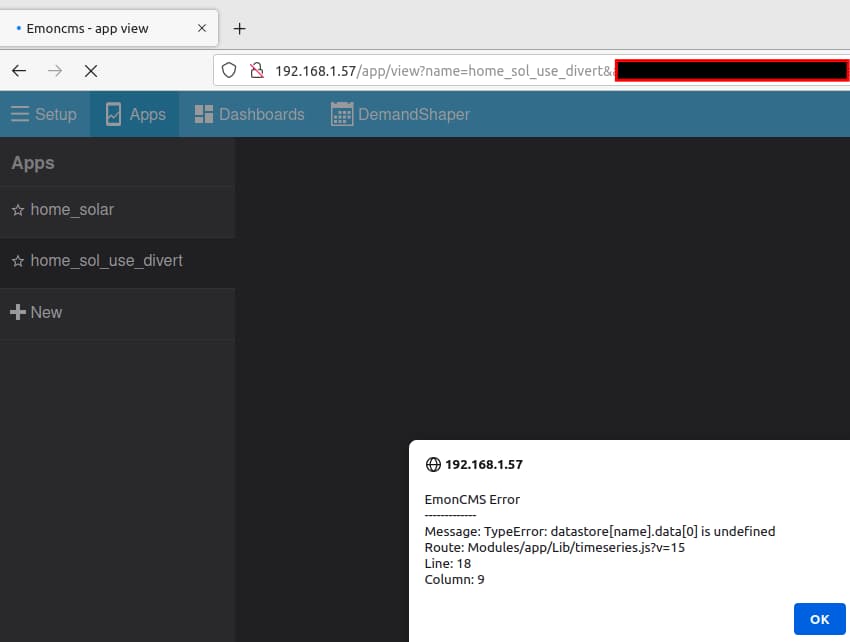The height and width of the screenshot is (642, 850).
Task: Click the Setup hamburger icon
Action: [x=20, y=114]
